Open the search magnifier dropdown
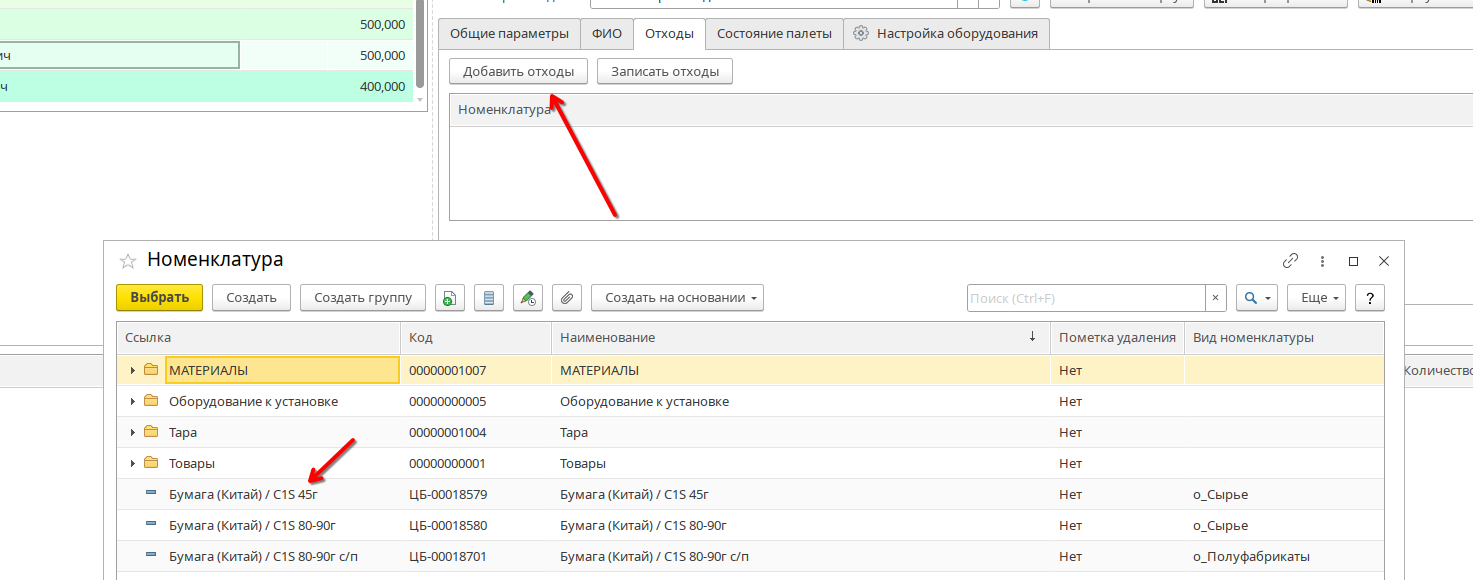 click(1256, 298)
